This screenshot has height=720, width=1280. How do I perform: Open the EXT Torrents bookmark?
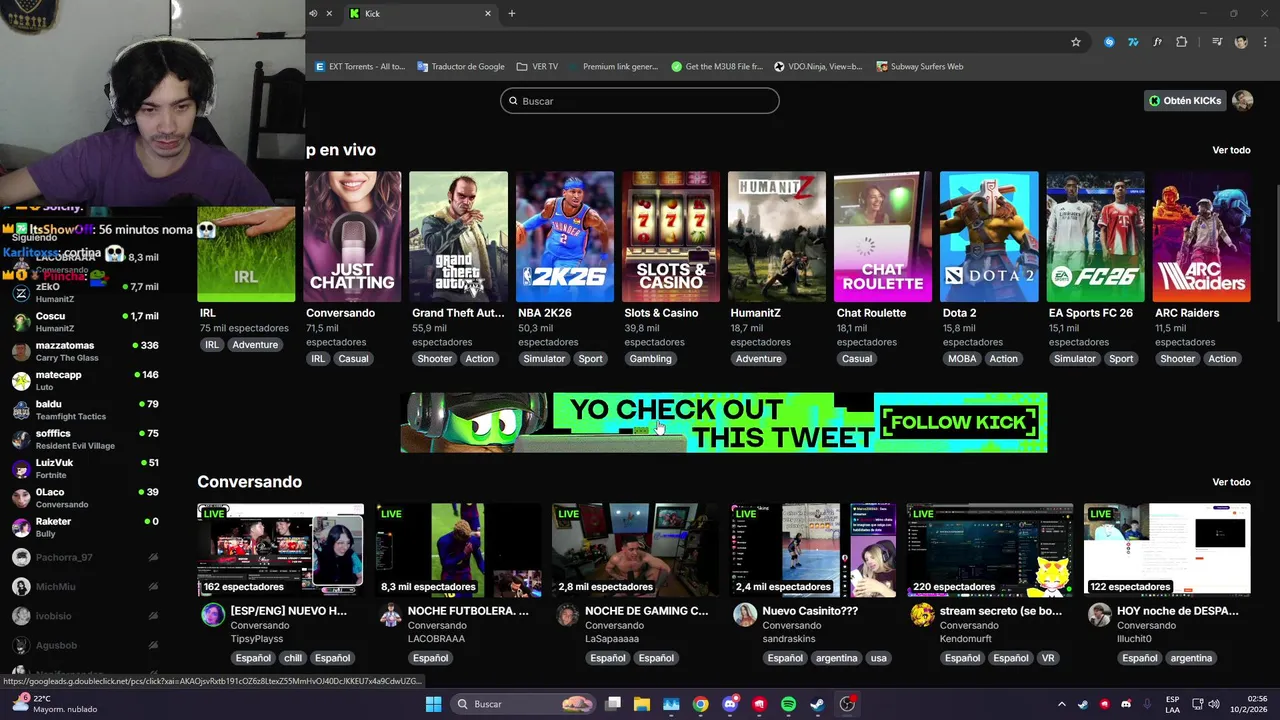tap(360, 67)
